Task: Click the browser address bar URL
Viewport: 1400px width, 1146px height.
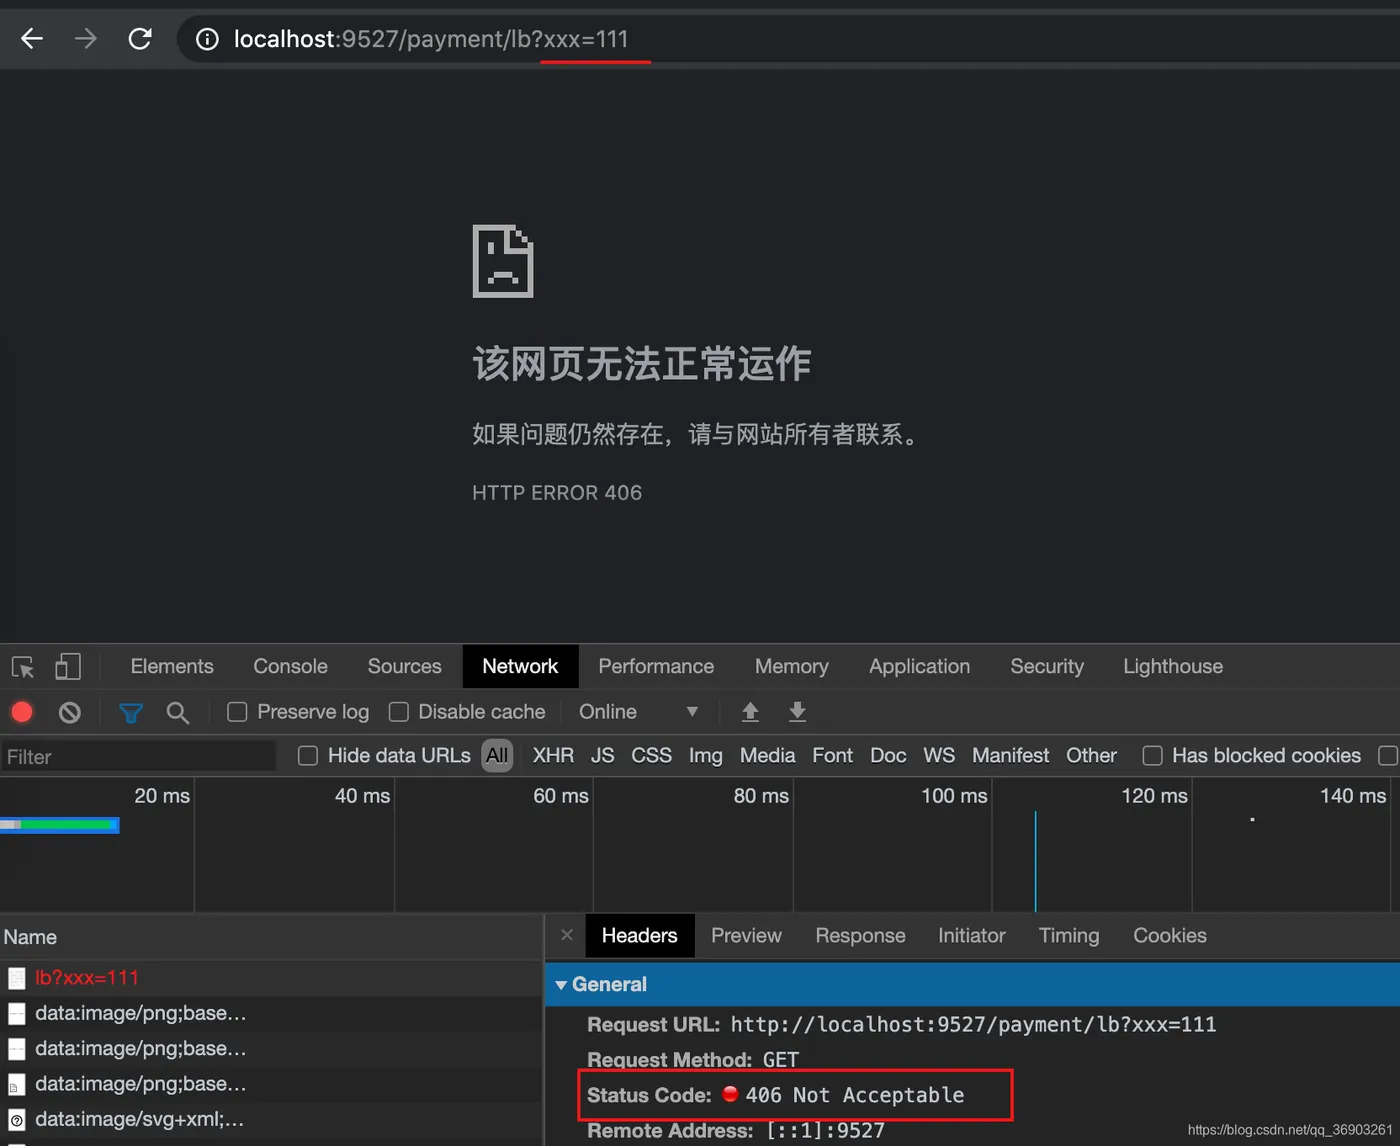Action: coord(431,39)
